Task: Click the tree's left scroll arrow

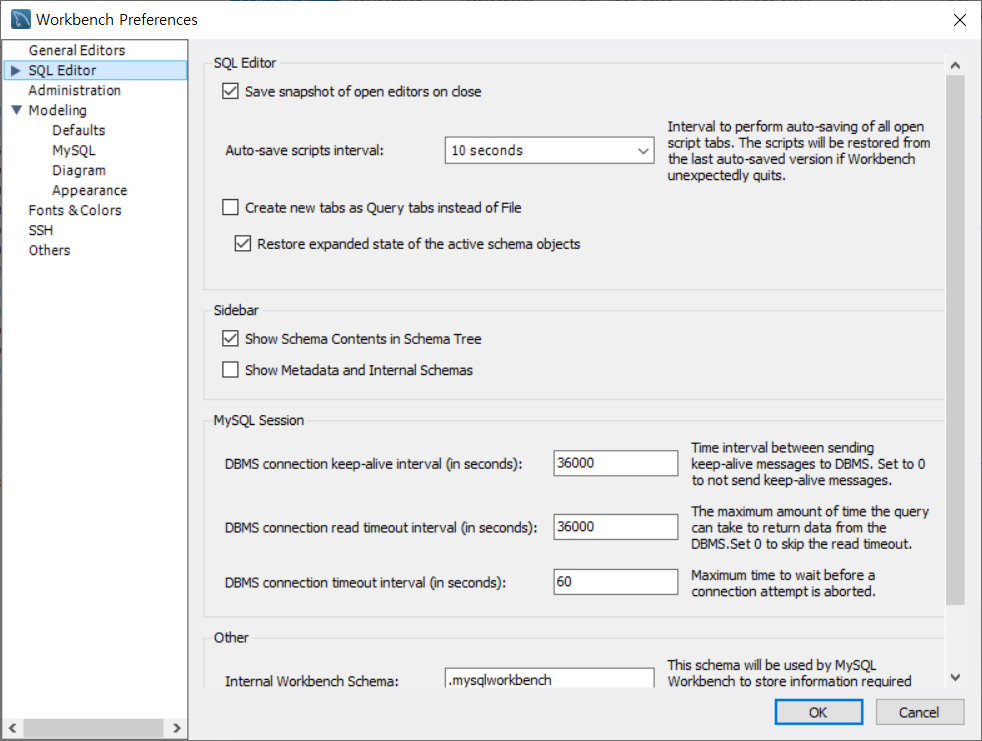Action: coord(12,728)
